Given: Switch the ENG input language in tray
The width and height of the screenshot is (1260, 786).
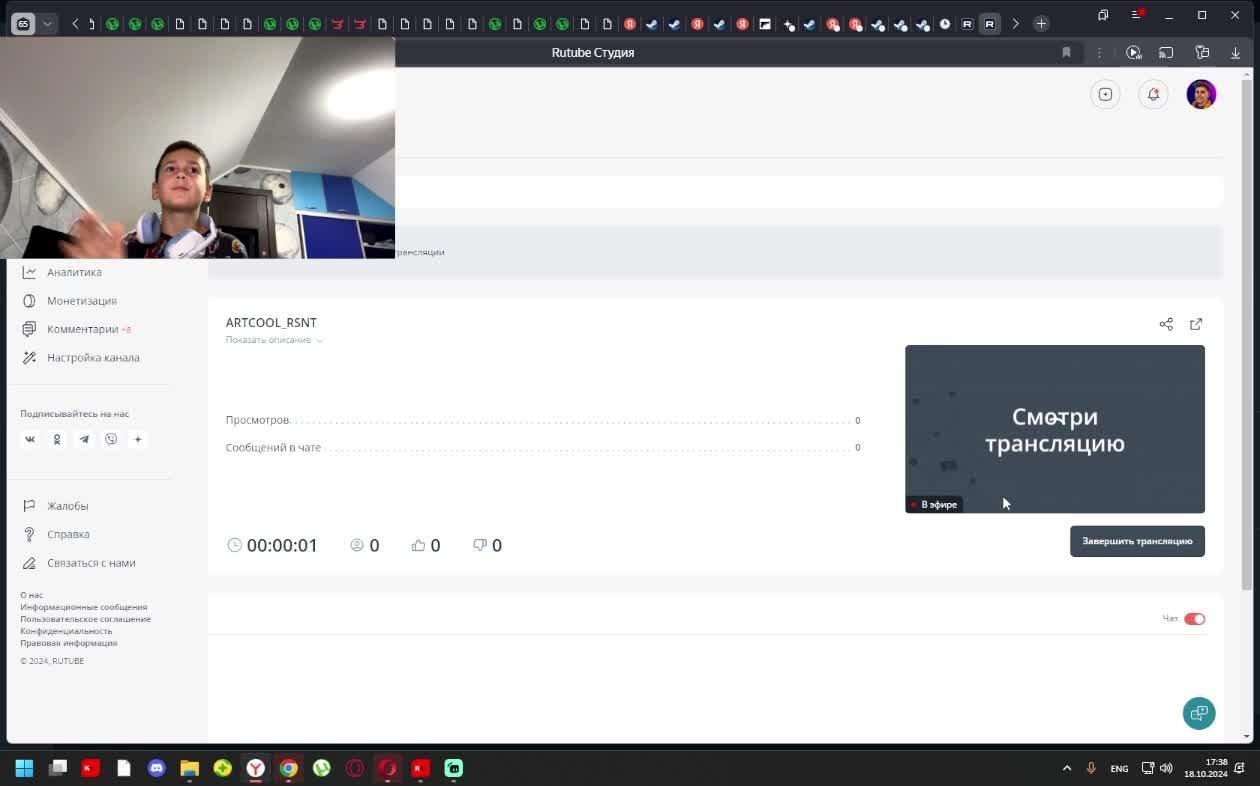Looking at the screenshot, I should click(x=1119, y=768).
